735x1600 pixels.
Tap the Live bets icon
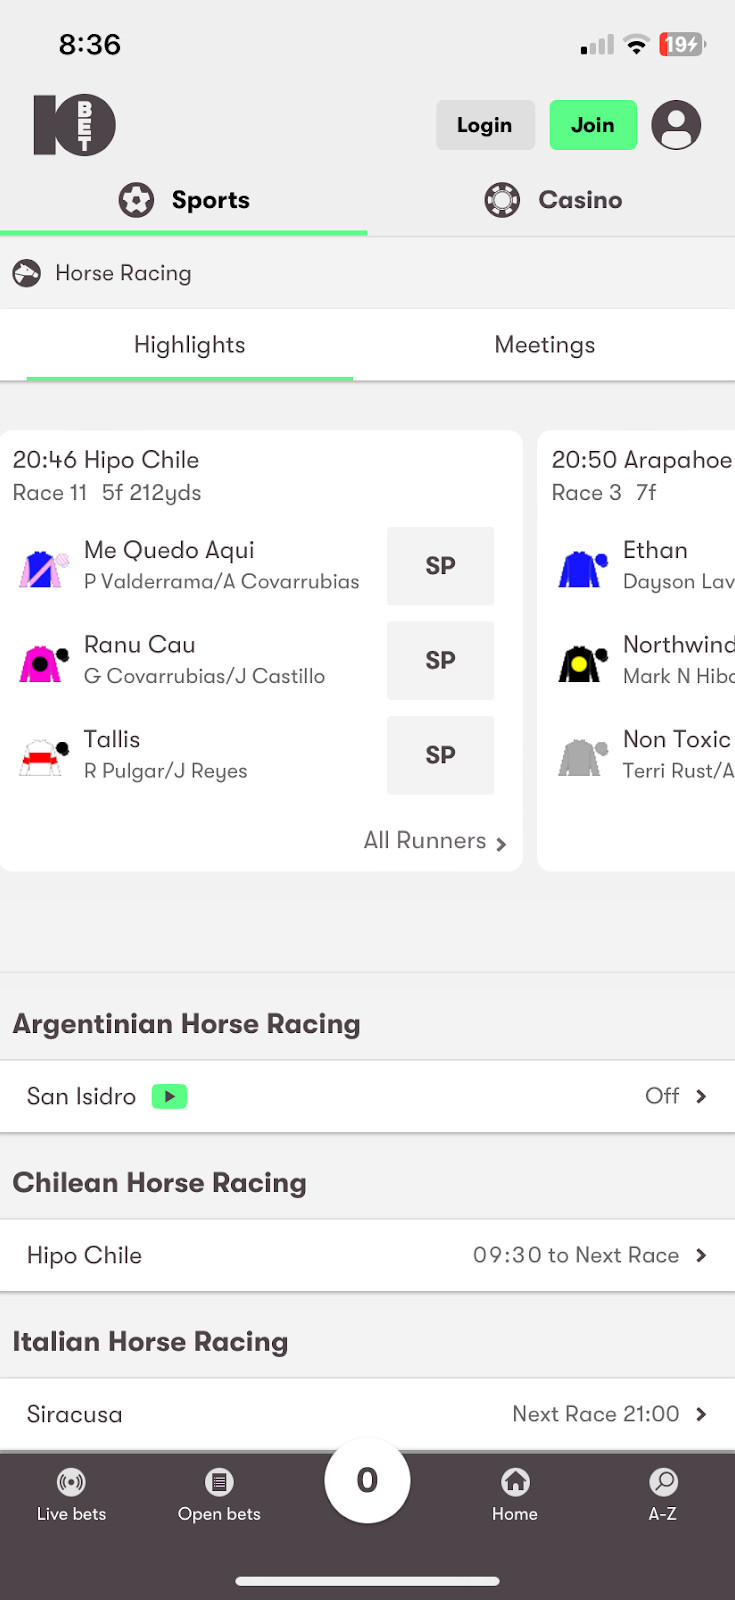click(x=71, y=1482)
